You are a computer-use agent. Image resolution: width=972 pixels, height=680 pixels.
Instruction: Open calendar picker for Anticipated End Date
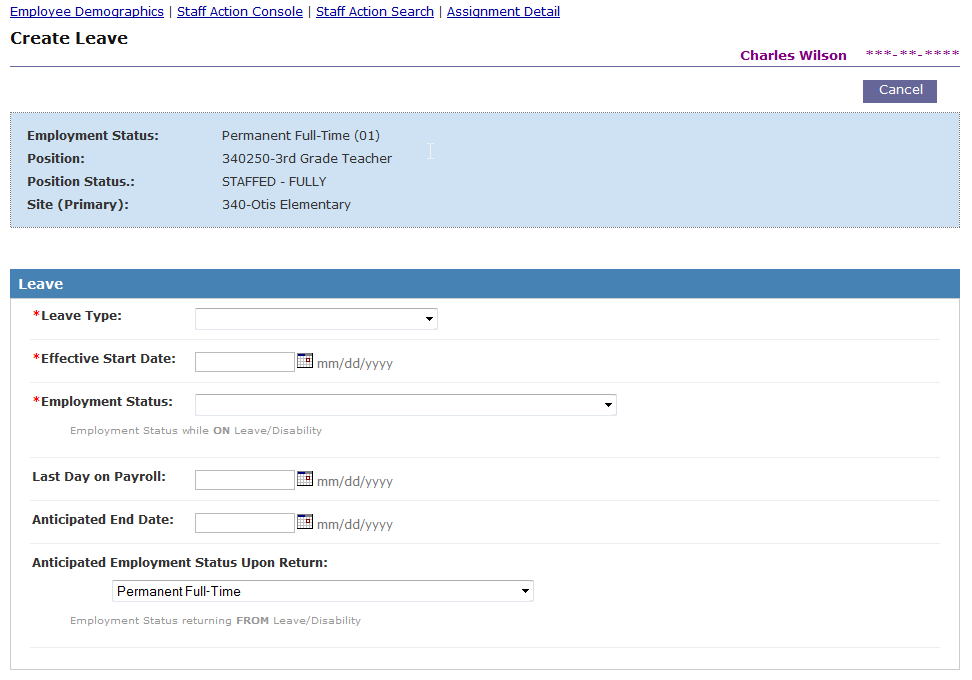tap(305, 522)
